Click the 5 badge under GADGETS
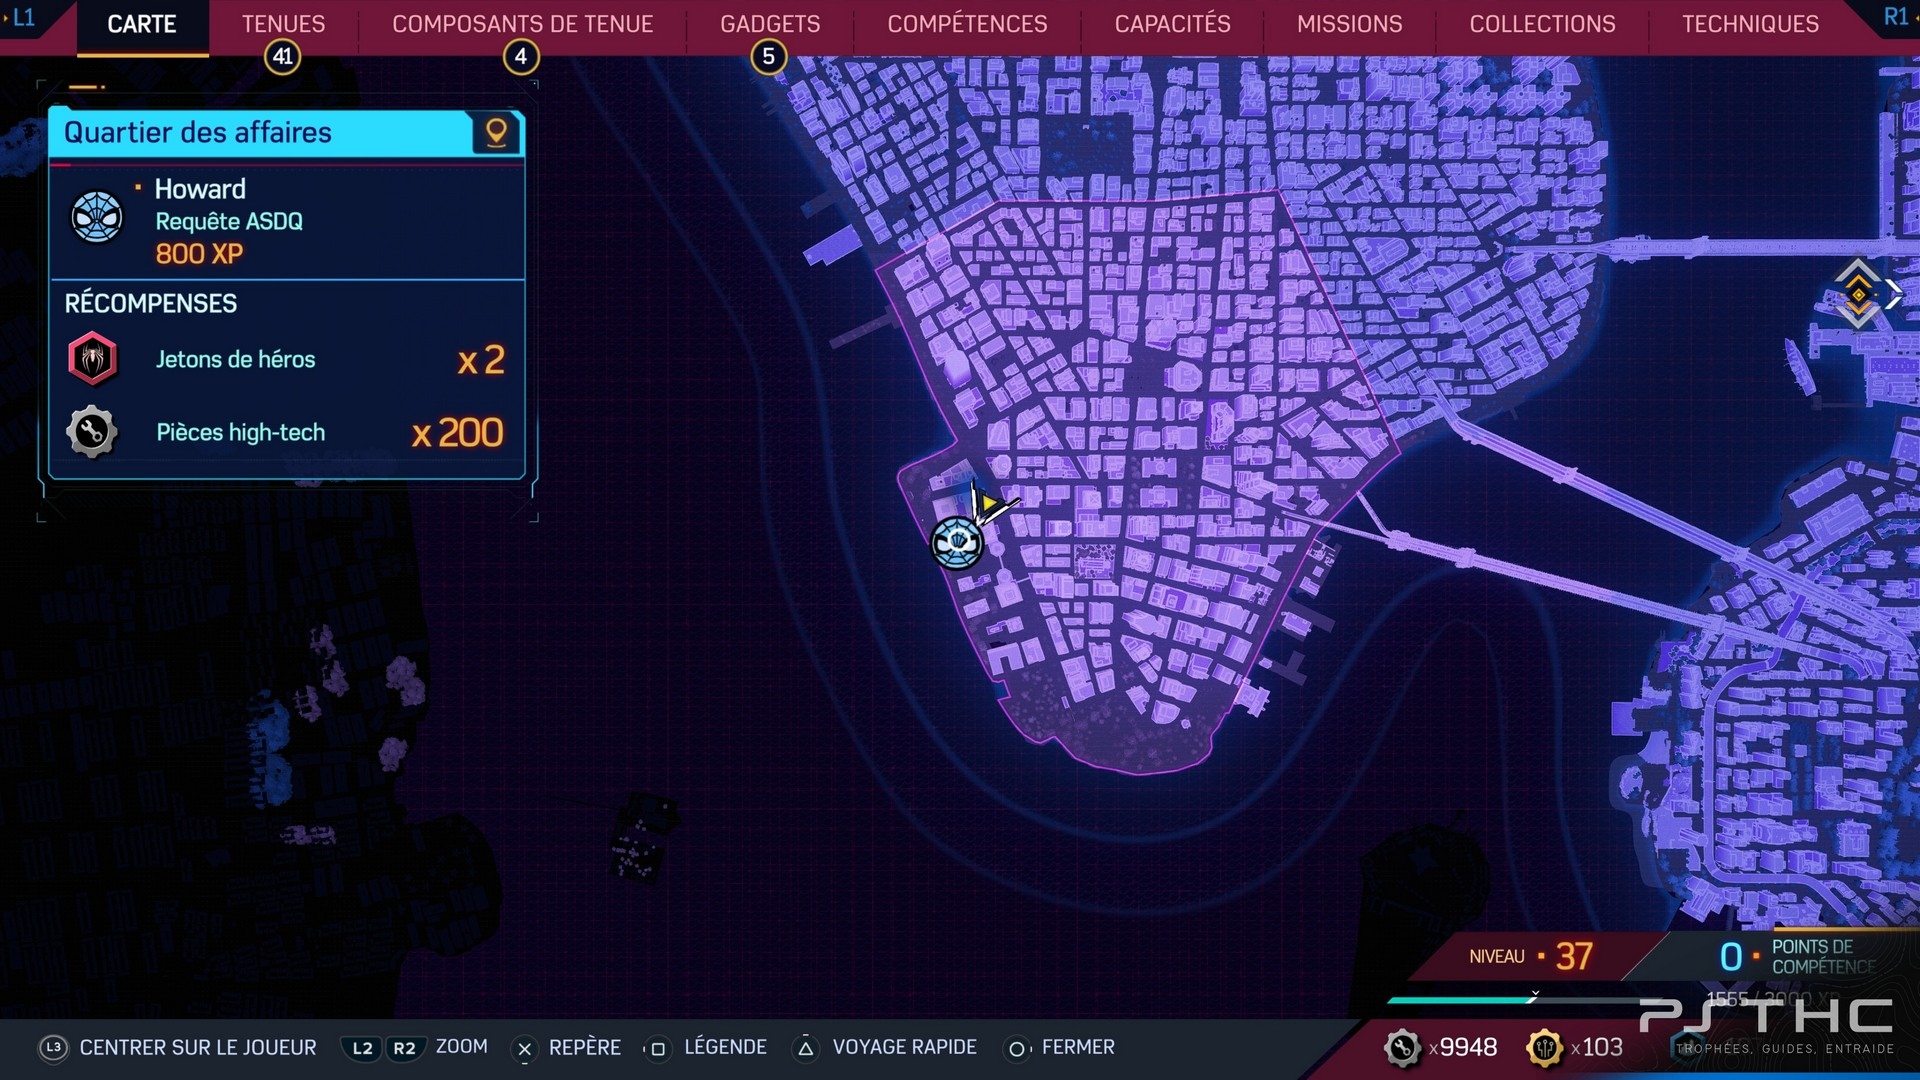Viewport: 1920px width, 1080px height. (768, 57)
